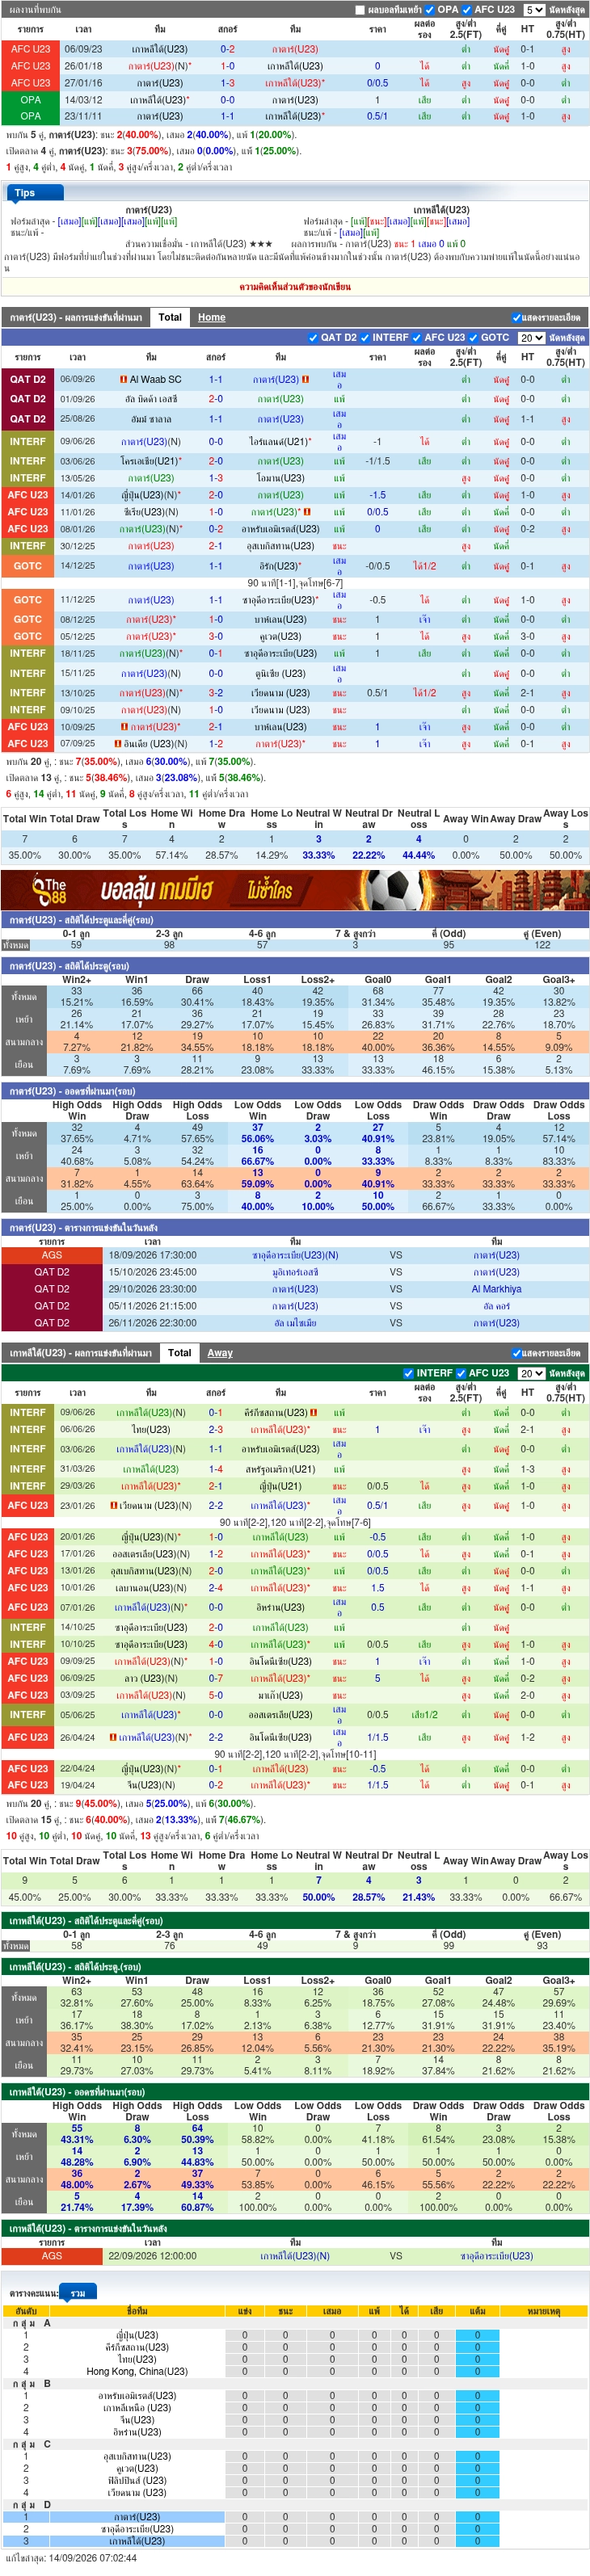590x2576 pixels.
Task: Select fixture time 22/09/2026 12:00:00
Action: [152, 2256]
